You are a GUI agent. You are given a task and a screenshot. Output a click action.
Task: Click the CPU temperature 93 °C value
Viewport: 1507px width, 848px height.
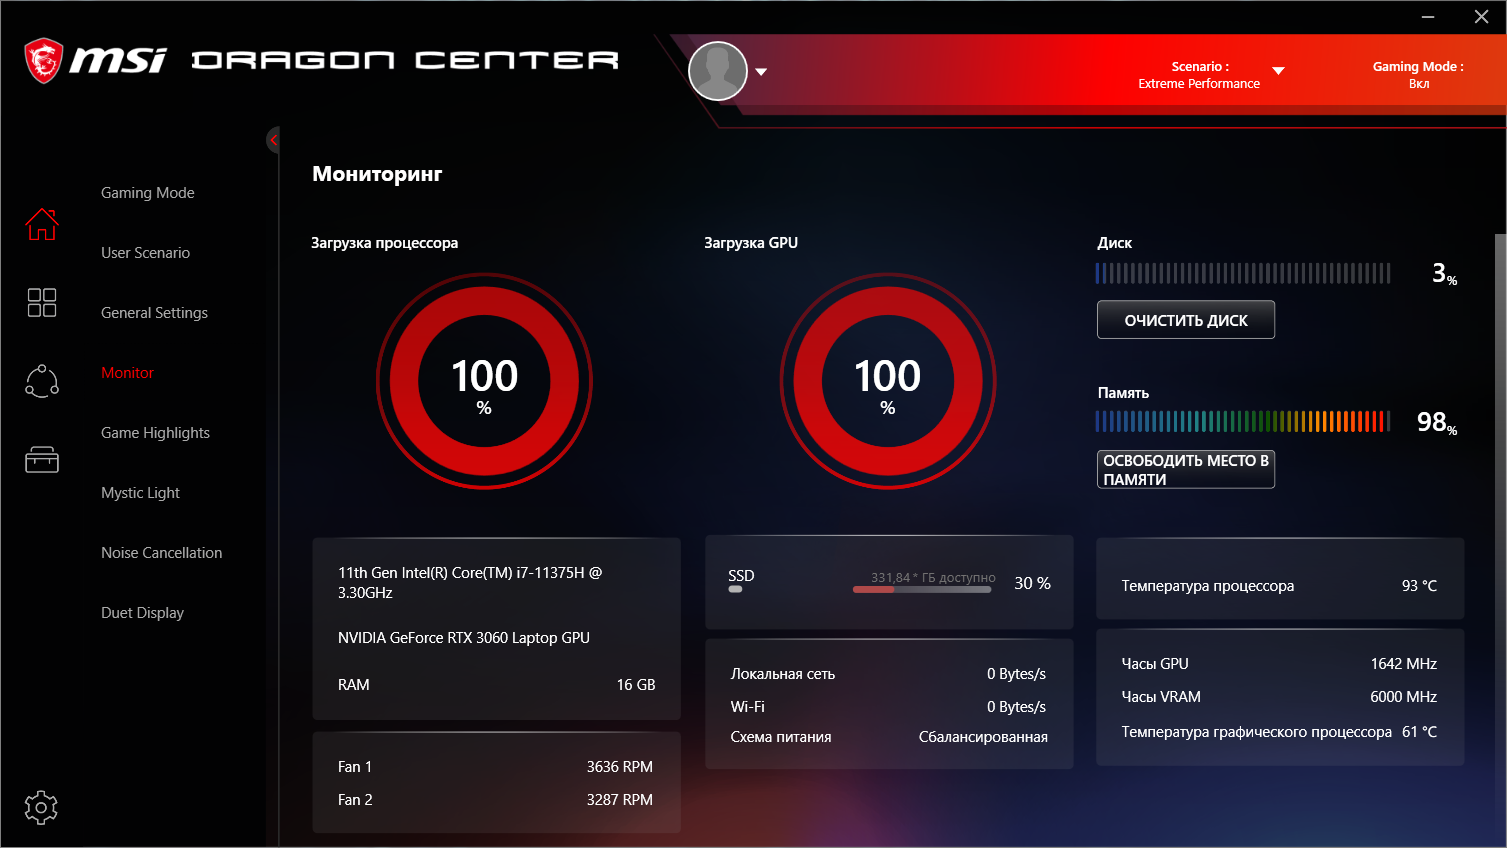1420,586
